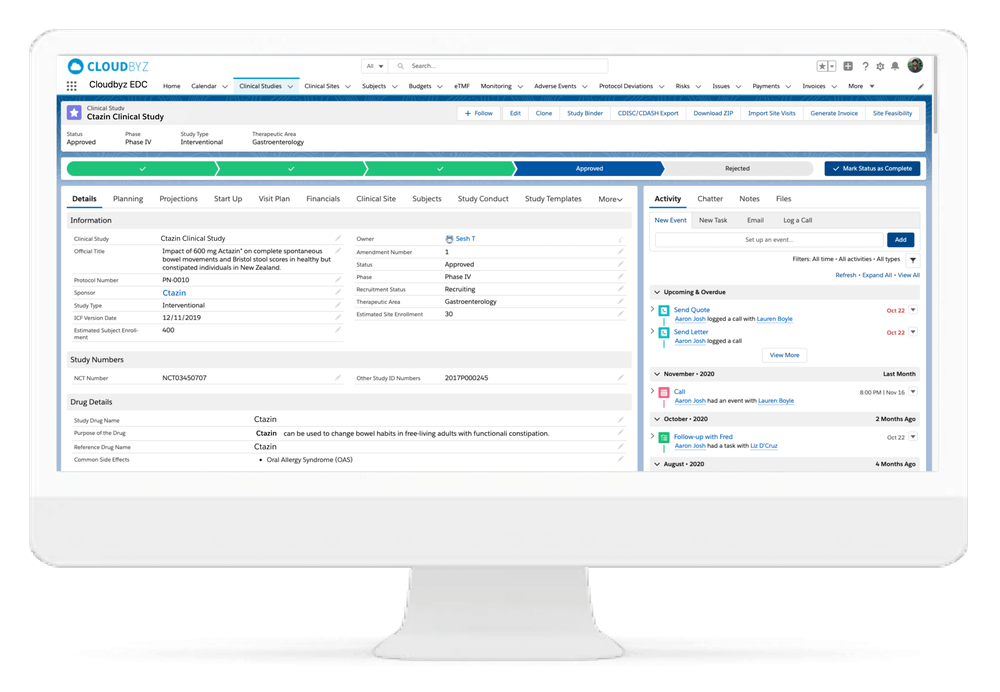Click the pencil icon beside Estimated Site Enrollment
This screenshot has width=1000, height=692.
(x=621, y=314)
